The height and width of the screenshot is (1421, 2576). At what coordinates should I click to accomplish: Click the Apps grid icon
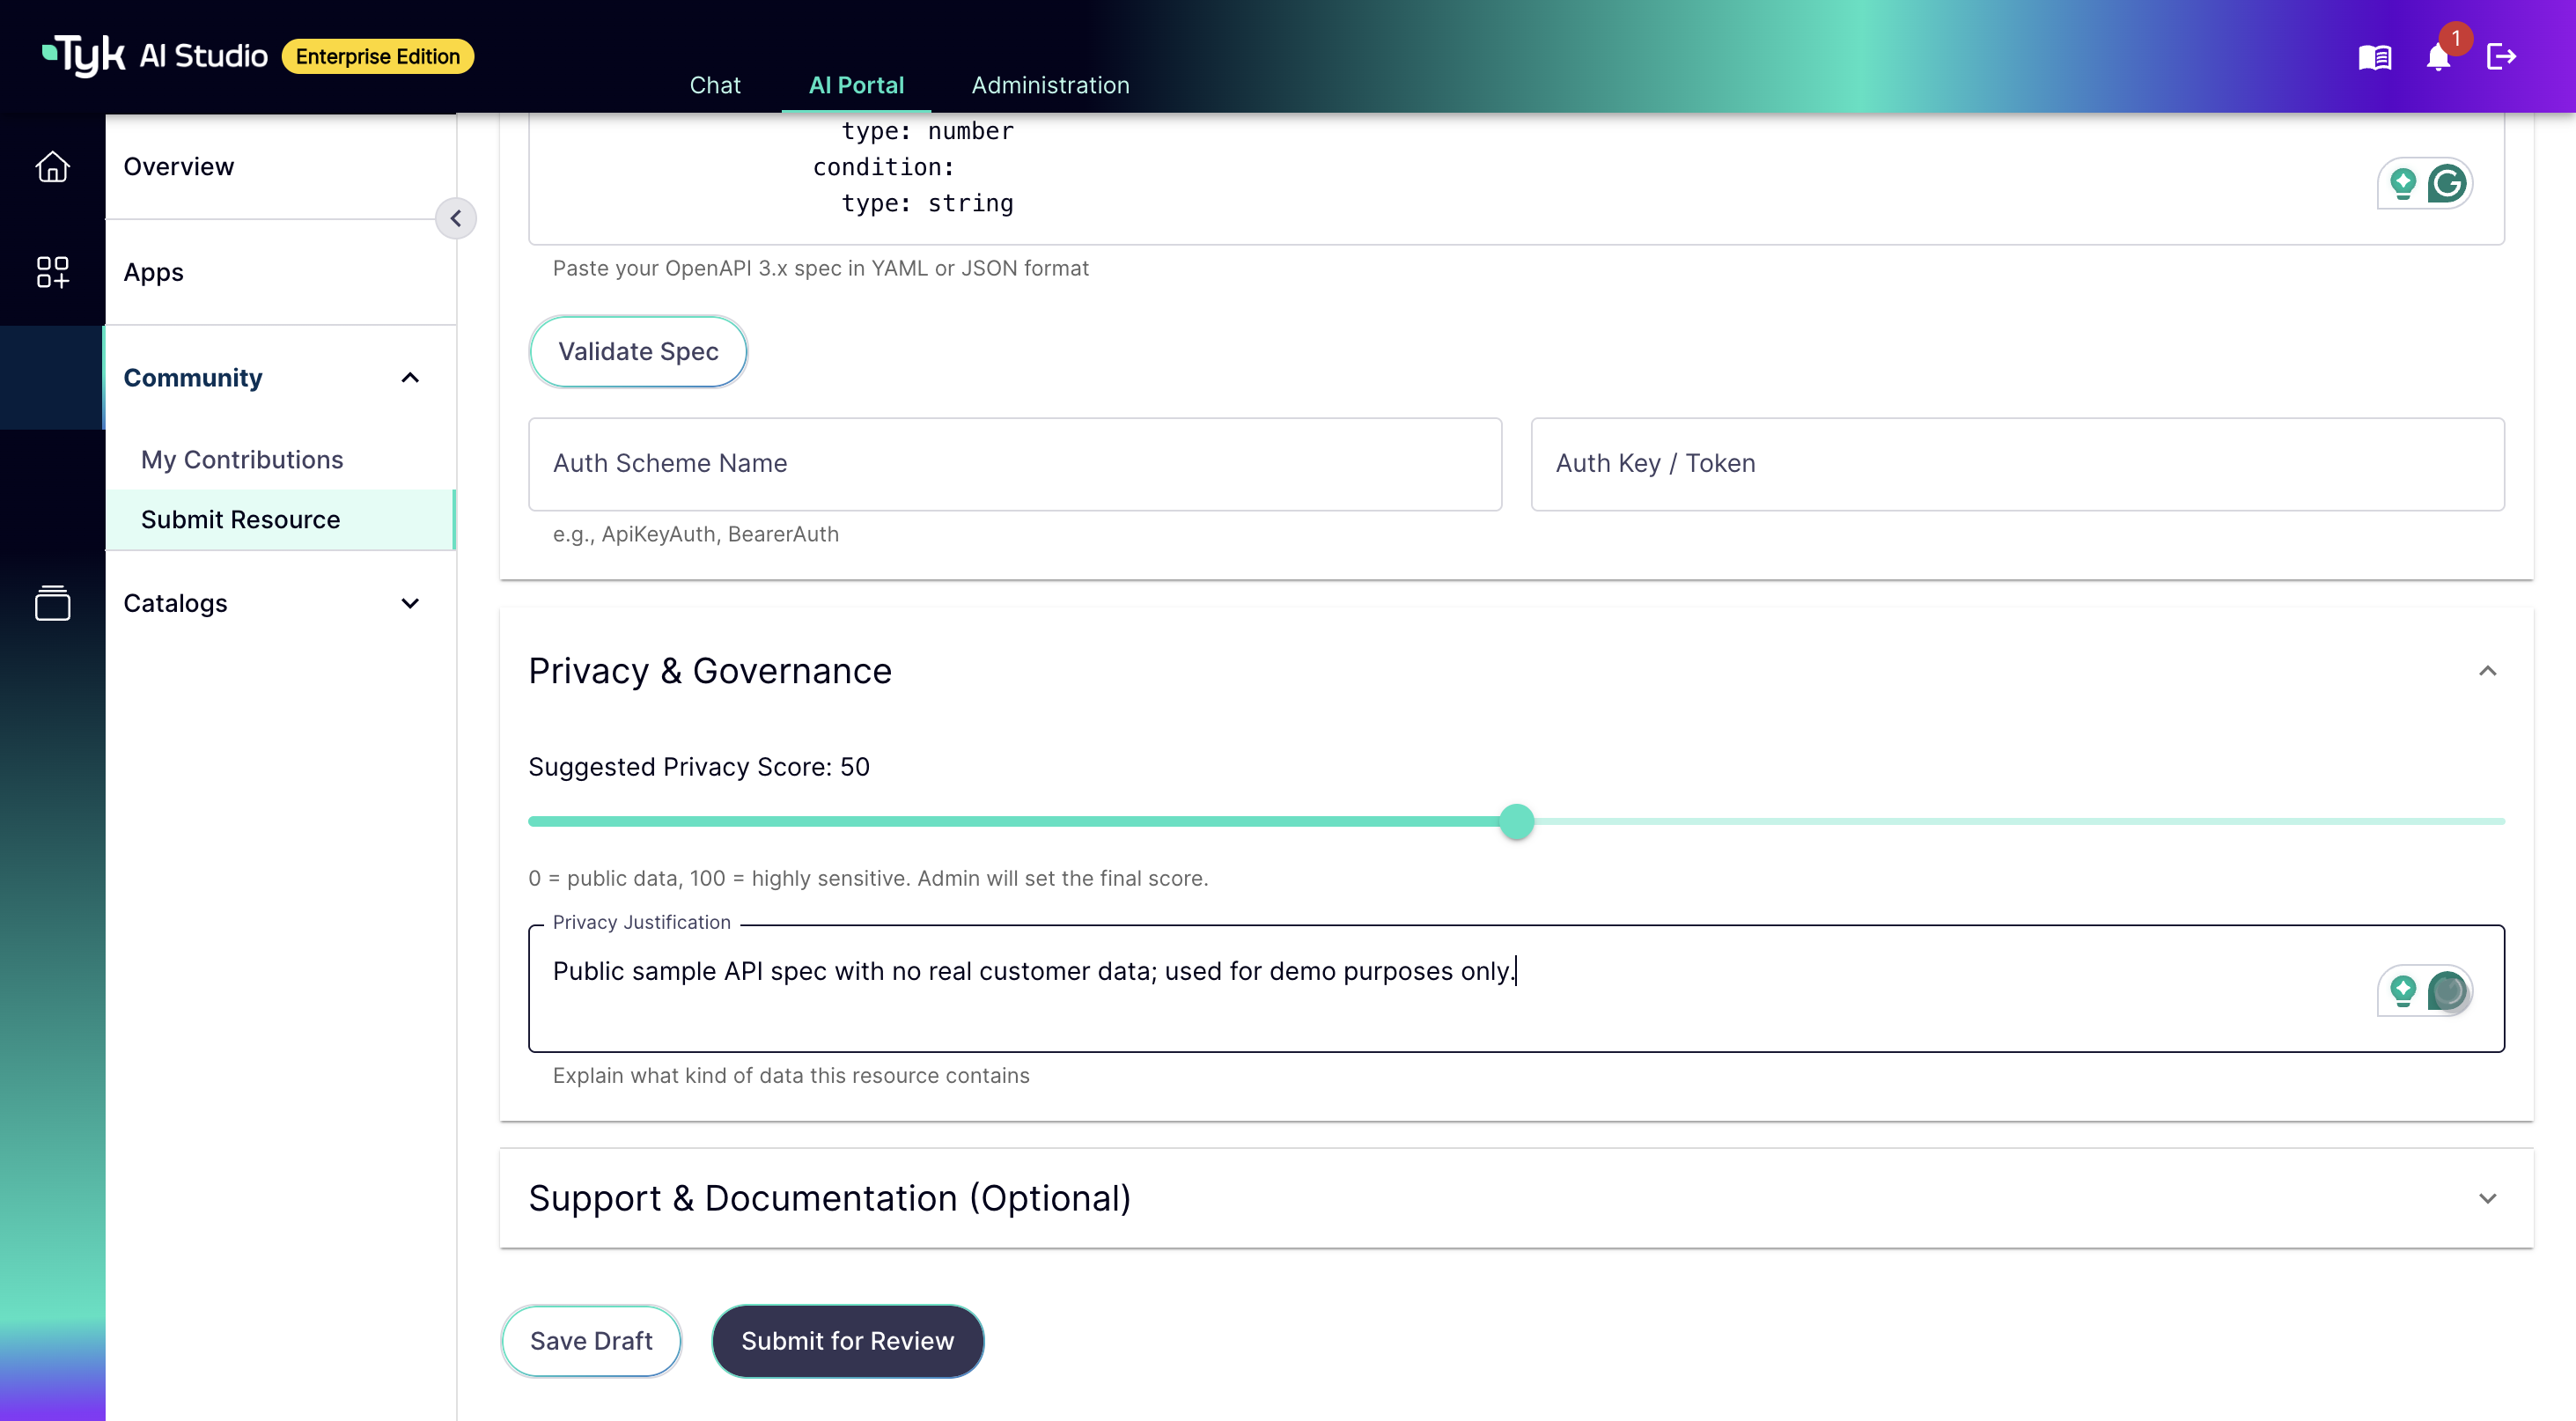pos(53,272)
